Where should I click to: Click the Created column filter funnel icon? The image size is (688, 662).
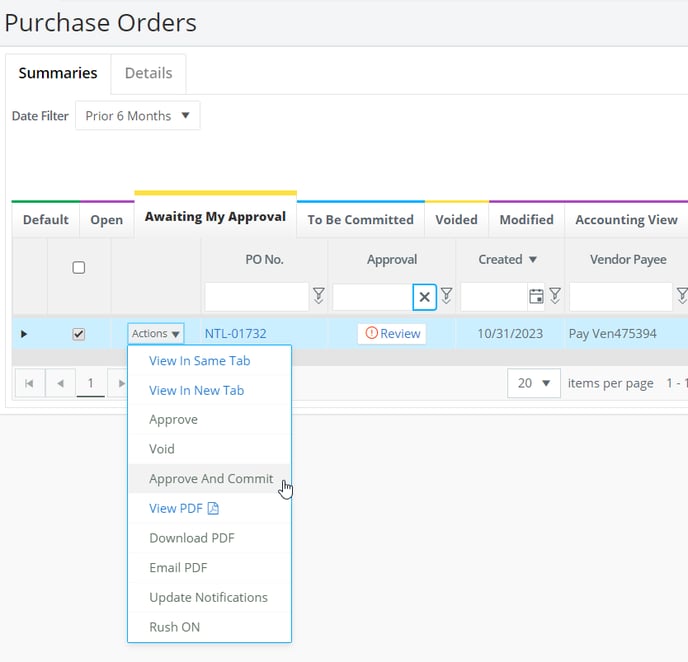(x=555, y=296)
